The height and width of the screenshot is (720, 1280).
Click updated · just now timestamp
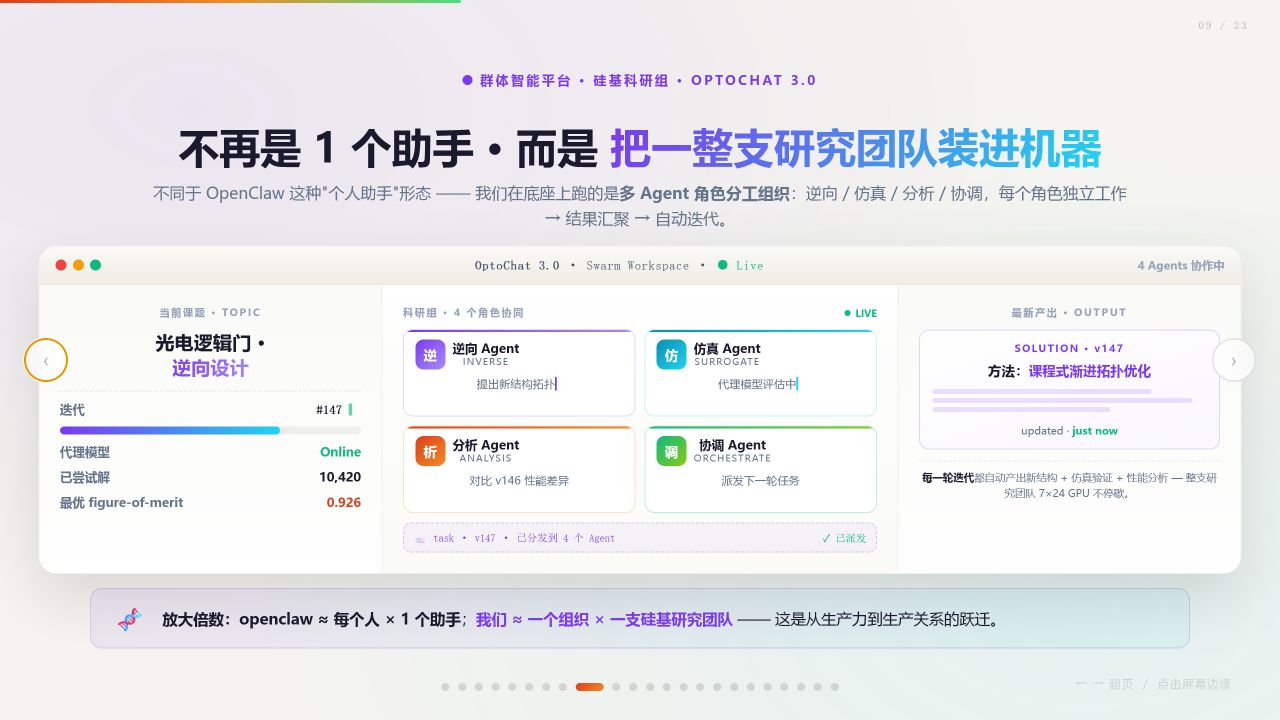point(1069,431)
